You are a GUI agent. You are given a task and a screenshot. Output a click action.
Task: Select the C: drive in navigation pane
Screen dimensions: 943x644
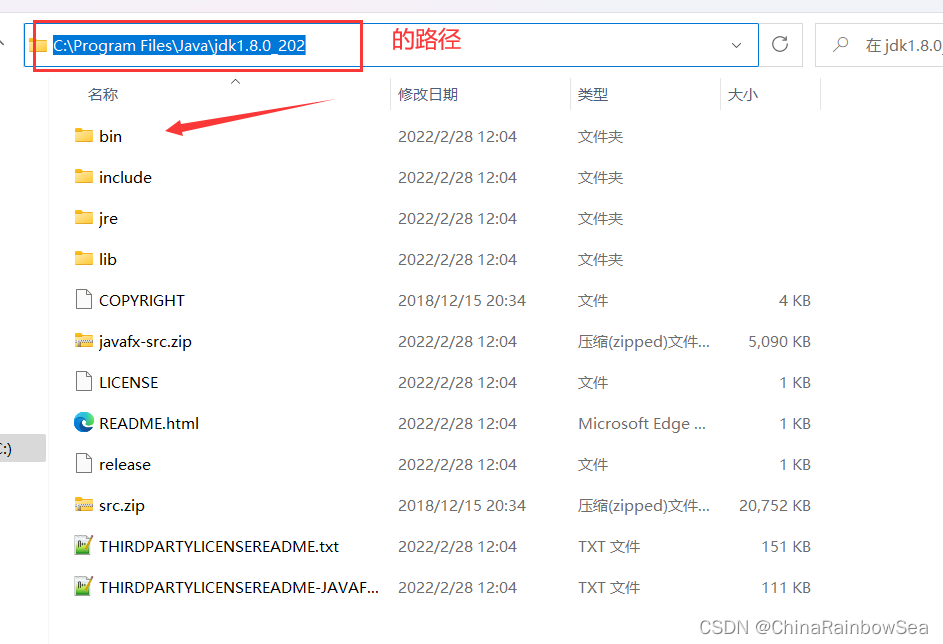point(23,448)
